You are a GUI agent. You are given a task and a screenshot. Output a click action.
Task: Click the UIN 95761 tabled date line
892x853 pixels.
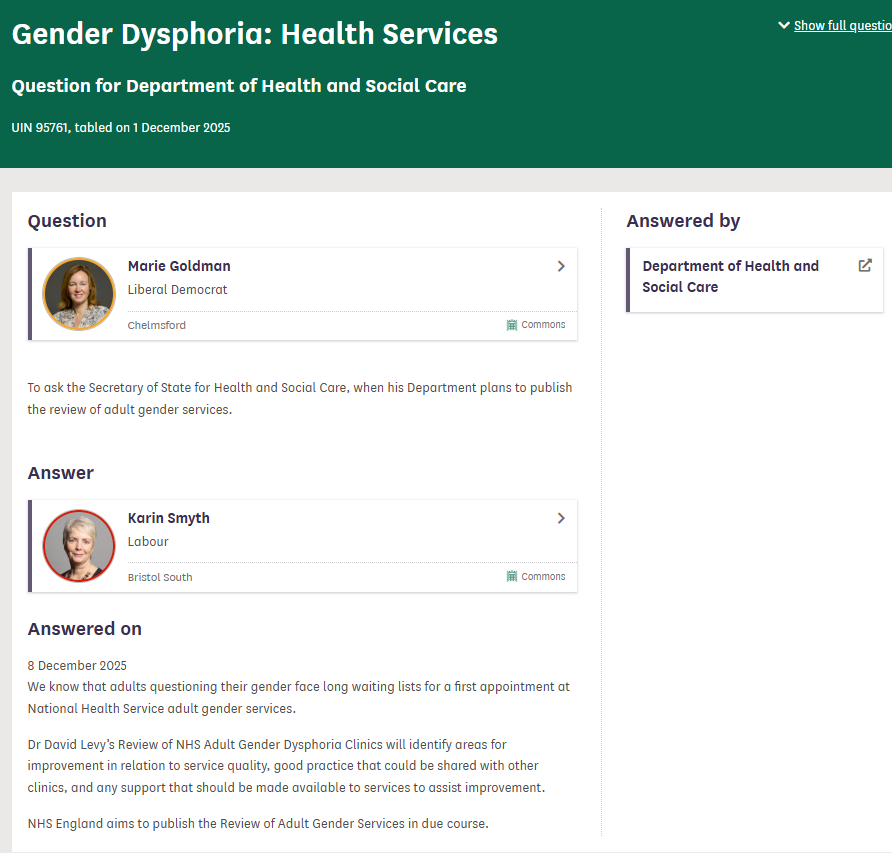[x=121, y=128]
